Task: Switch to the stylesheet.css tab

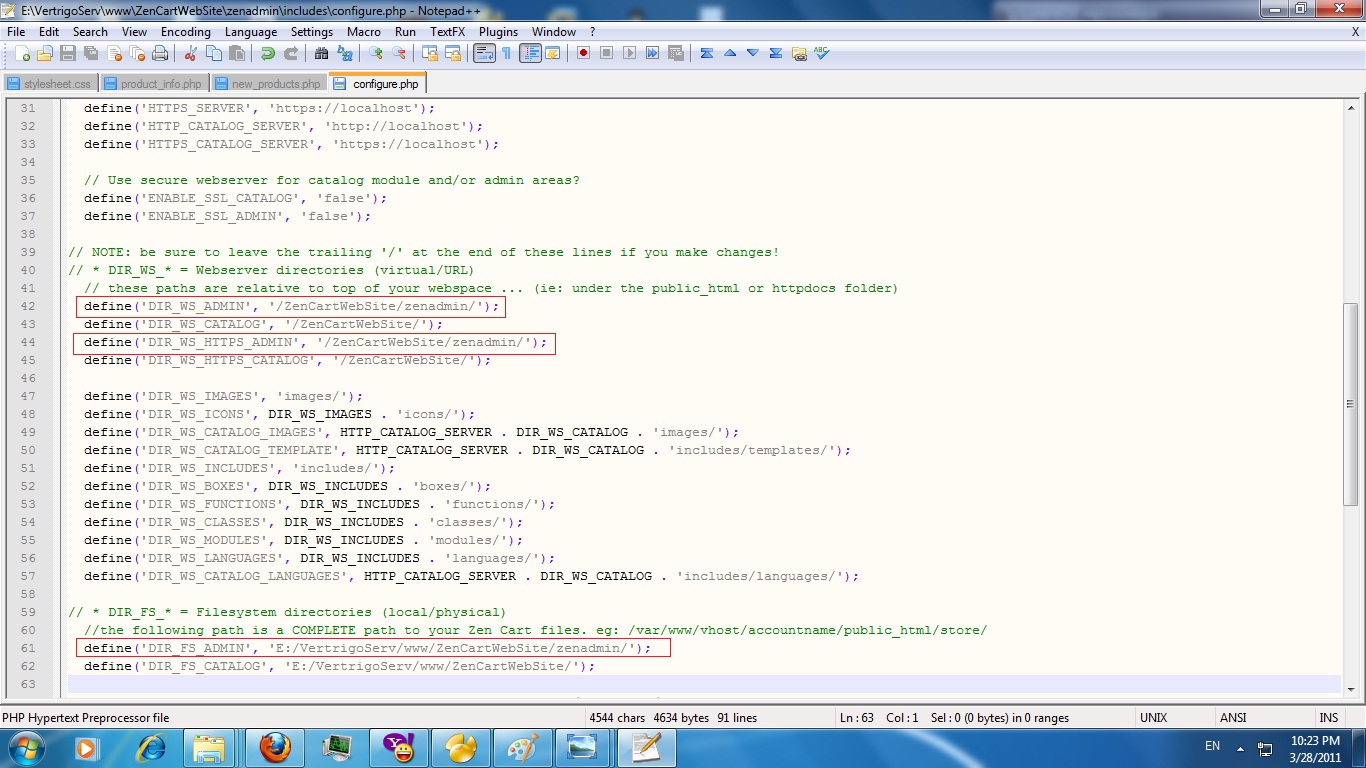Action: point(49,84)
